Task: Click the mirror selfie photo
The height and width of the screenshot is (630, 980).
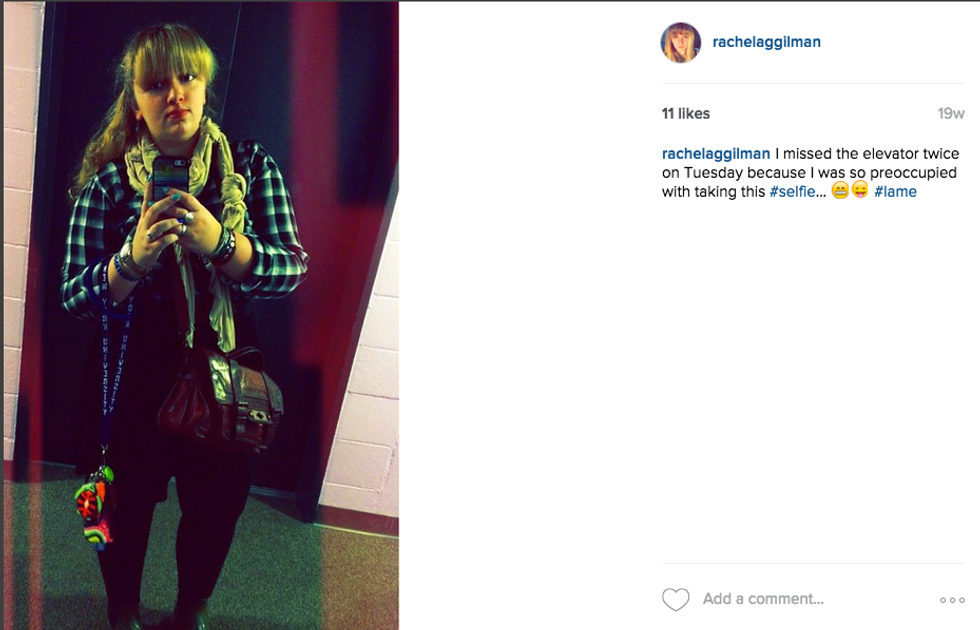Action: pyautogui.click(x=201, y=316)
